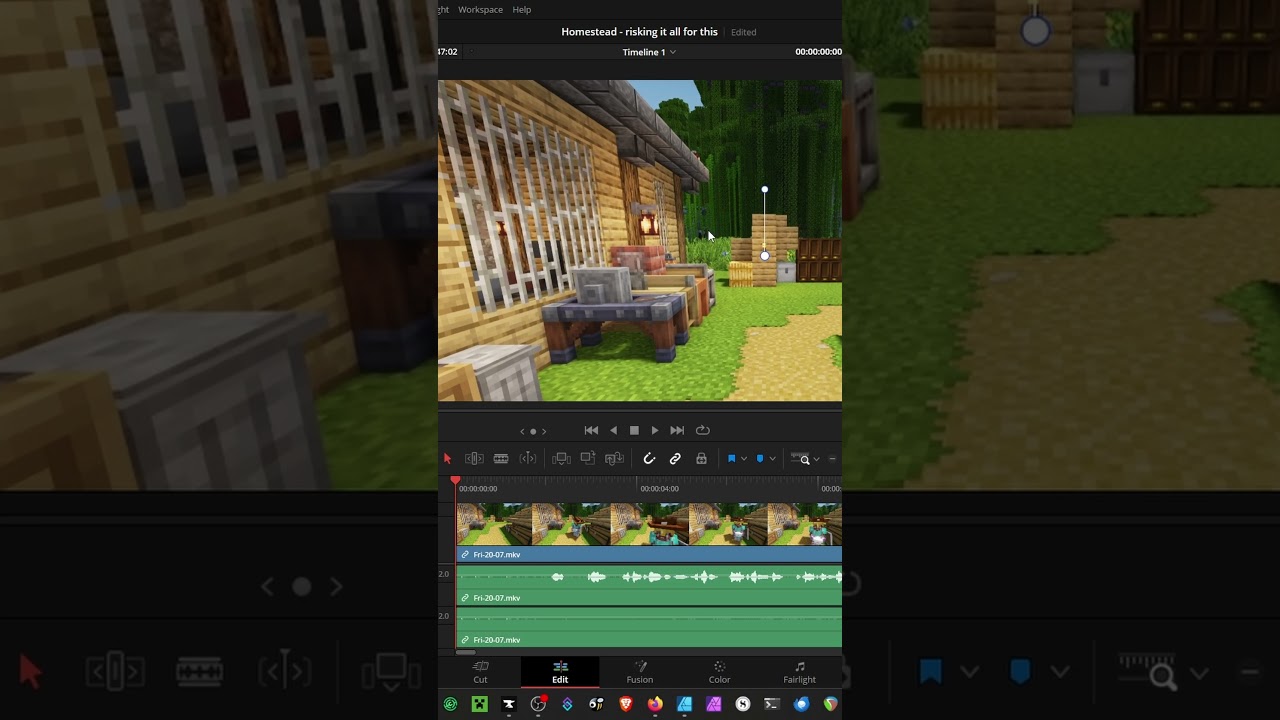Screen dimensions: 1280x720
Task: Click the Homestead project title text
Action: 639,32
